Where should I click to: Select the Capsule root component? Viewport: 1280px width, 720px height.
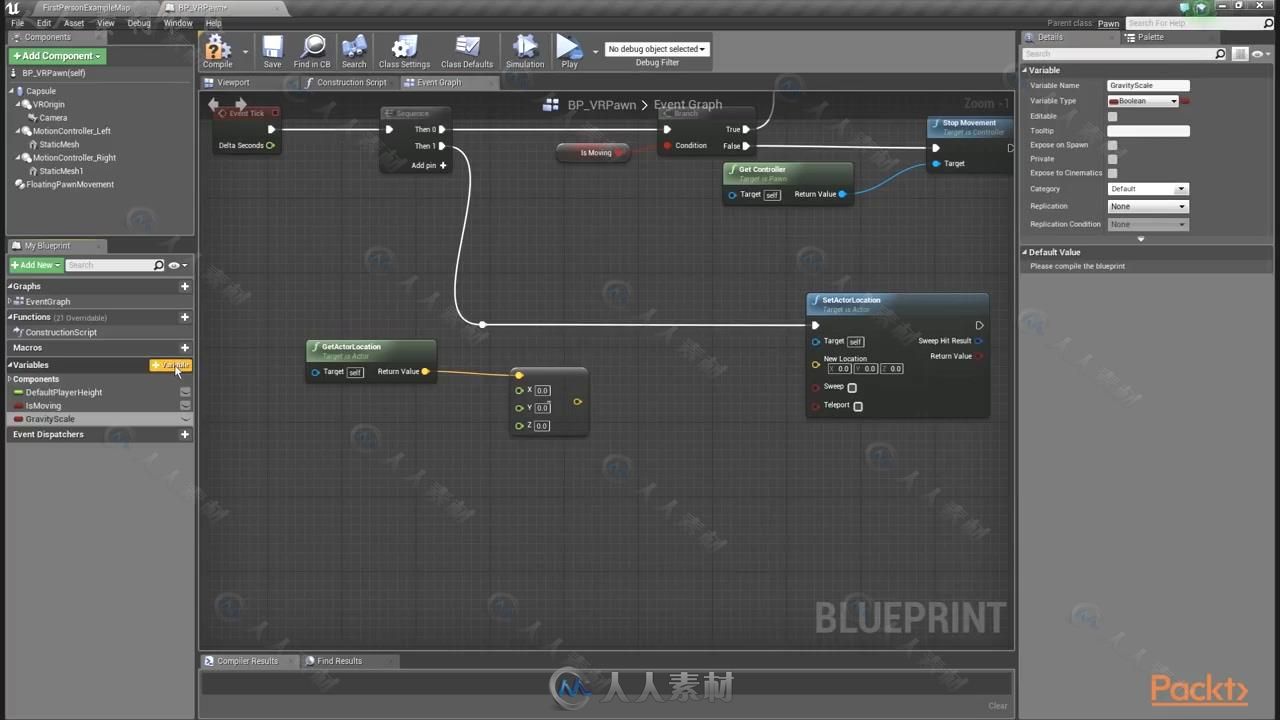point(41,91)
